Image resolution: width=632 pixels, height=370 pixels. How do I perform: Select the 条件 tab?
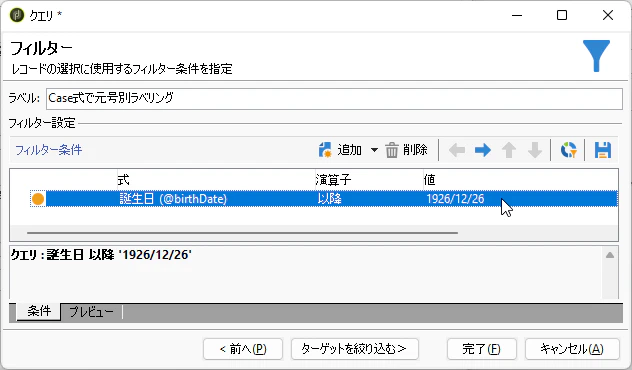tap(39, 312)
